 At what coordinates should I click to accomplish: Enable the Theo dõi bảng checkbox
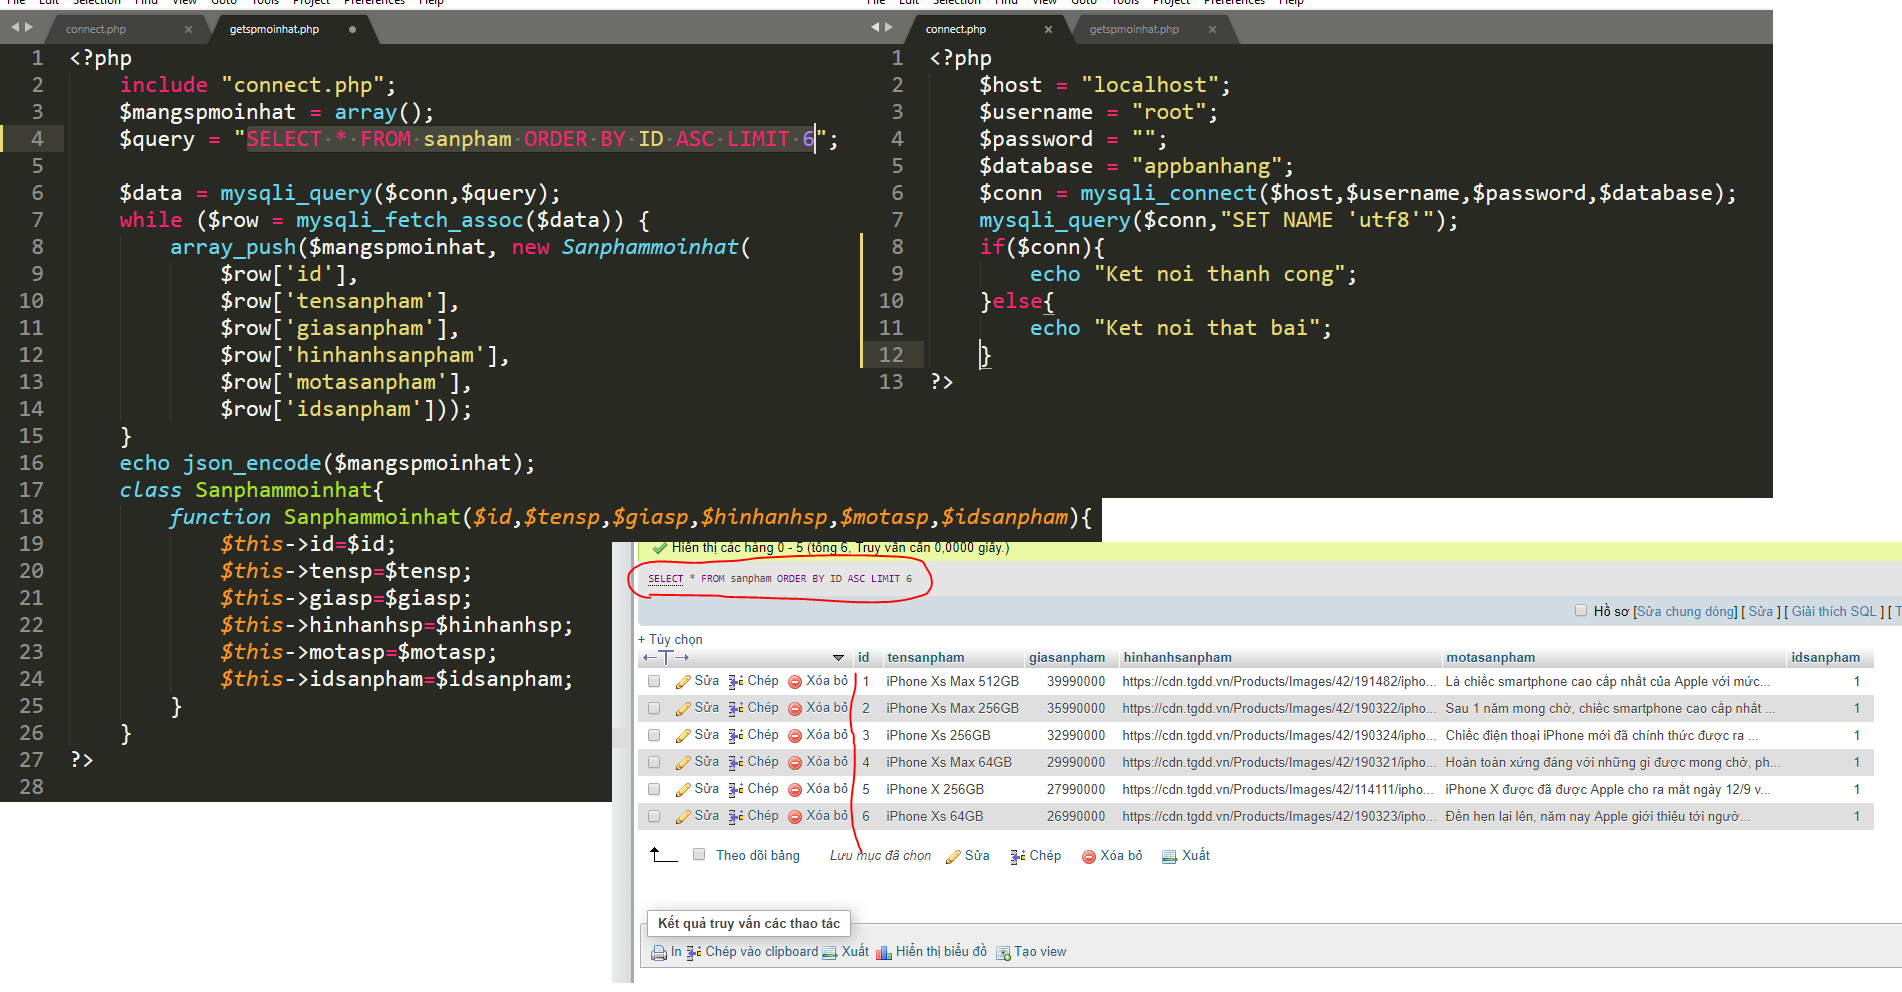tap(699, 855)
